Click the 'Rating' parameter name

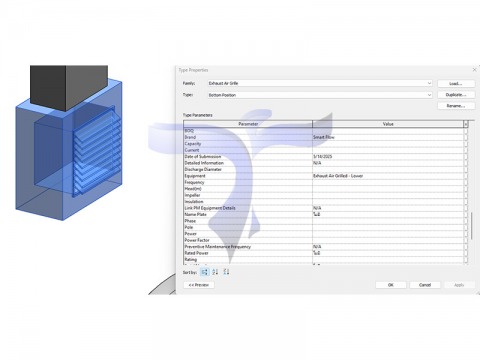[191, 259]
